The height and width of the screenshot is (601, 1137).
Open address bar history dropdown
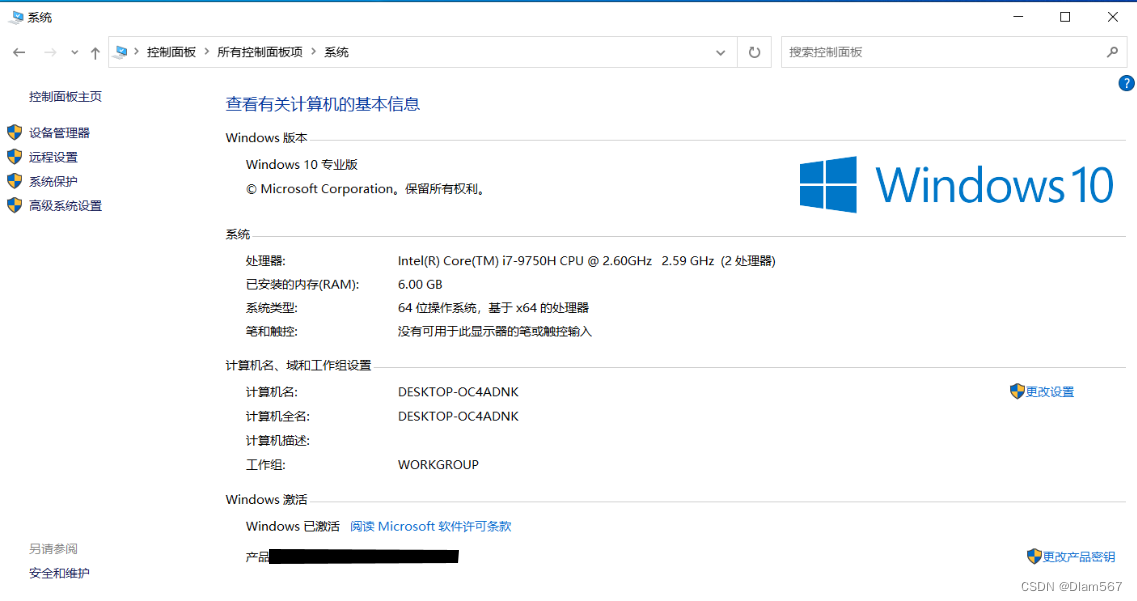point(720,52)
